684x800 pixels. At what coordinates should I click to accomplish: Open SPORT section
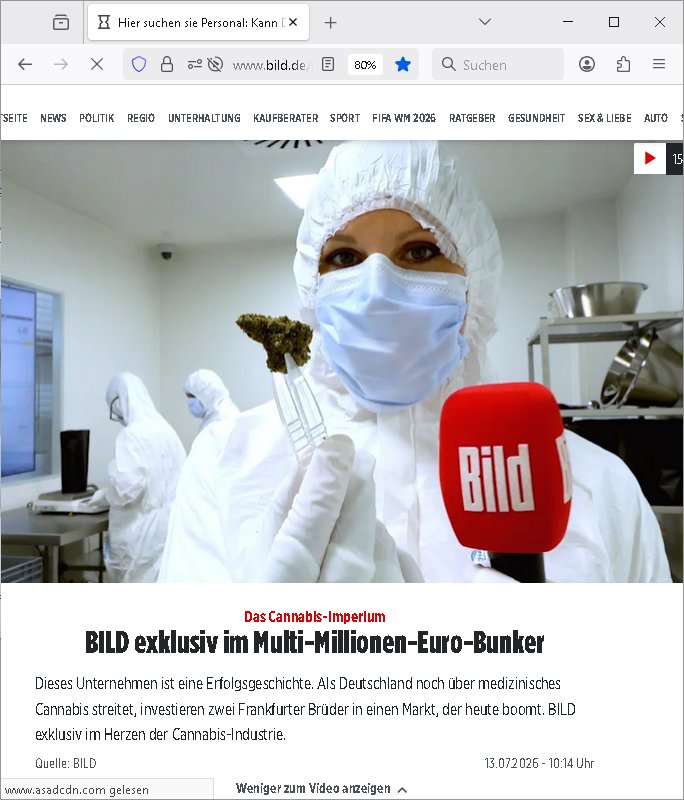(345, 118)
